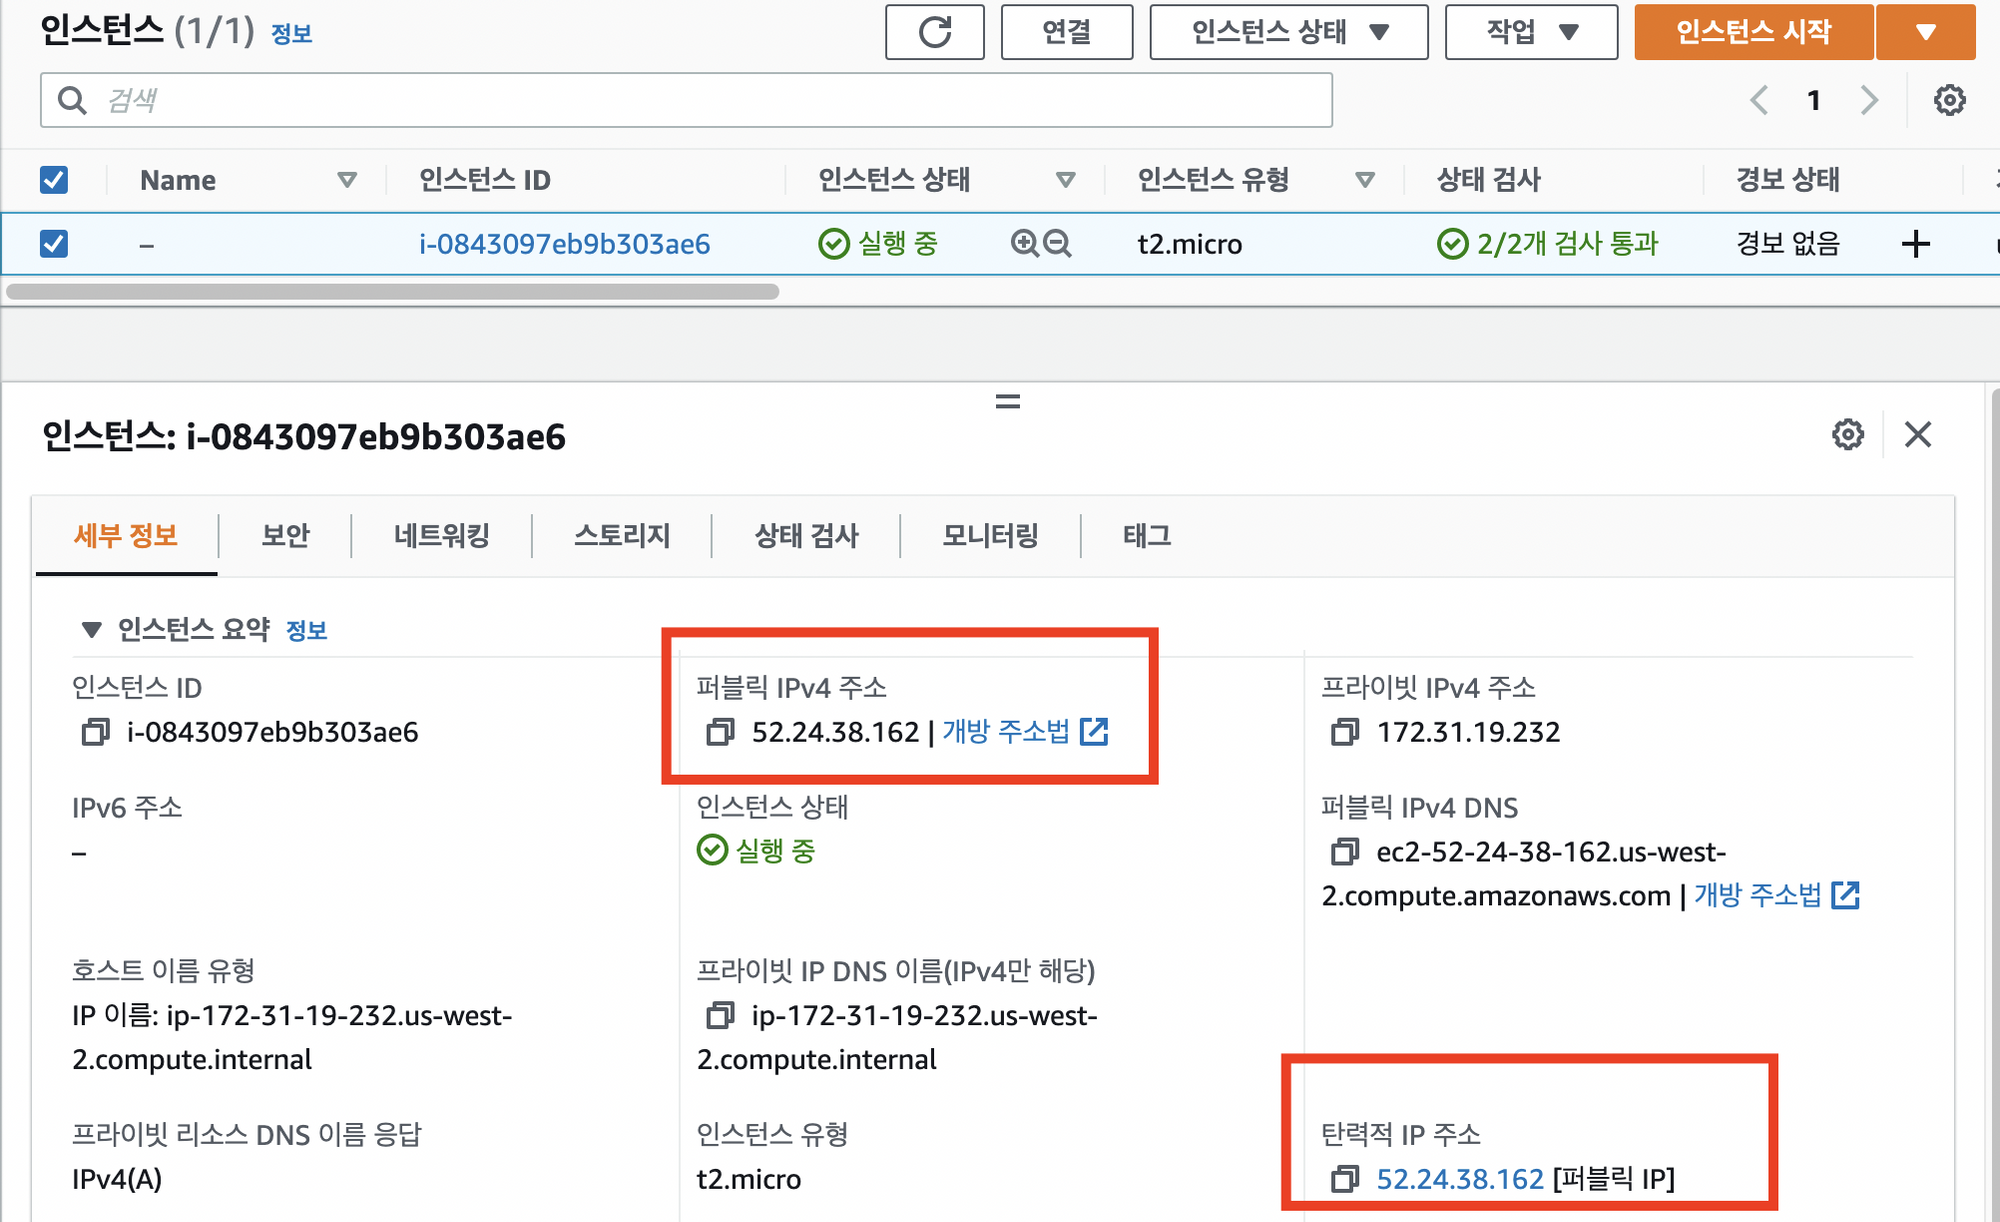Click the refresh instances icon button

(934, 32)
